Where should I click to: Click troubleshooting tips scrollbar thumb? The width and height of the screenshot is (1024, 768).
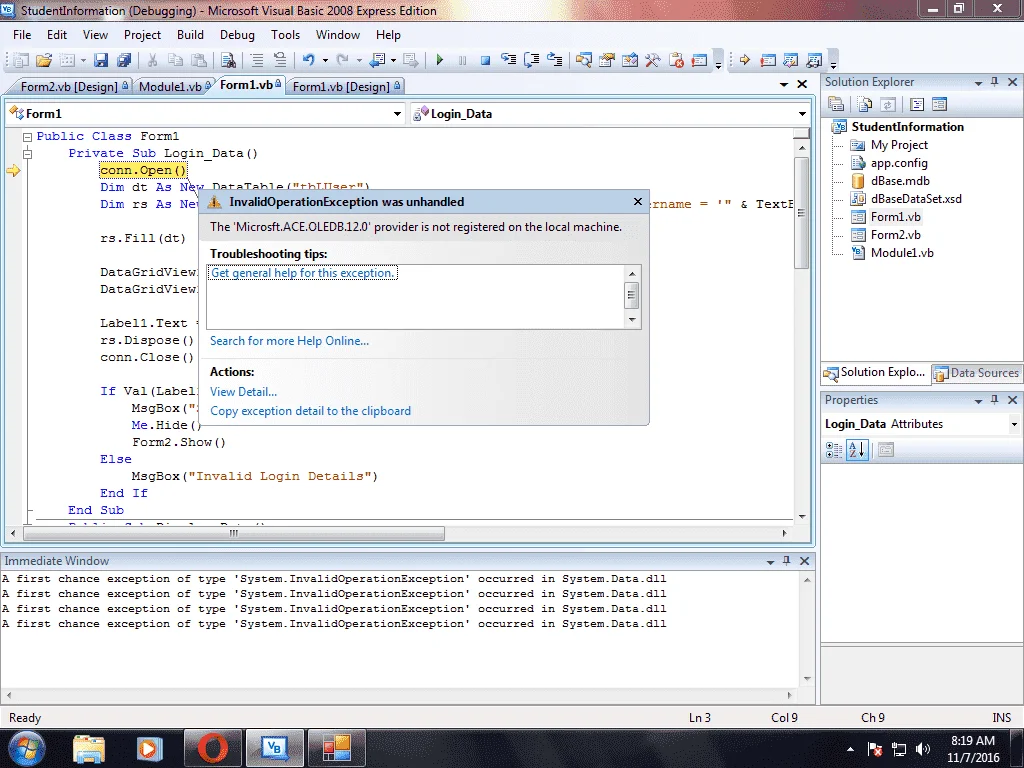(x=632, y=296)
